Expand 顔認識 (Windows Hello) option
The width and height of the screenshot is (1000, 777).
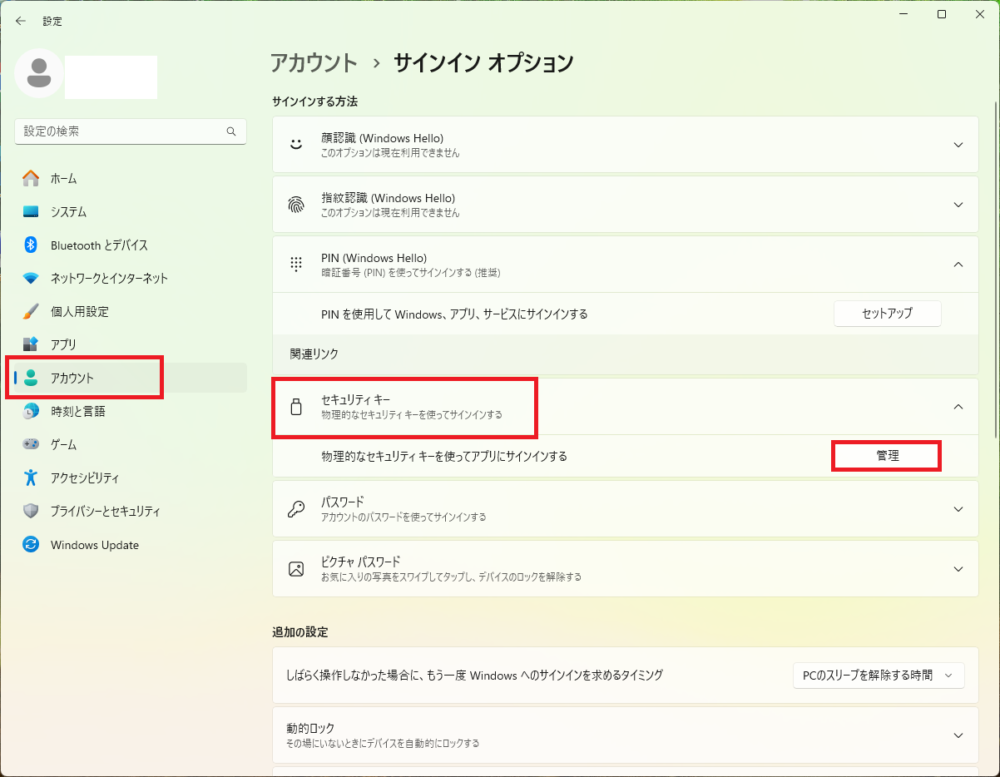coord(957,145)
